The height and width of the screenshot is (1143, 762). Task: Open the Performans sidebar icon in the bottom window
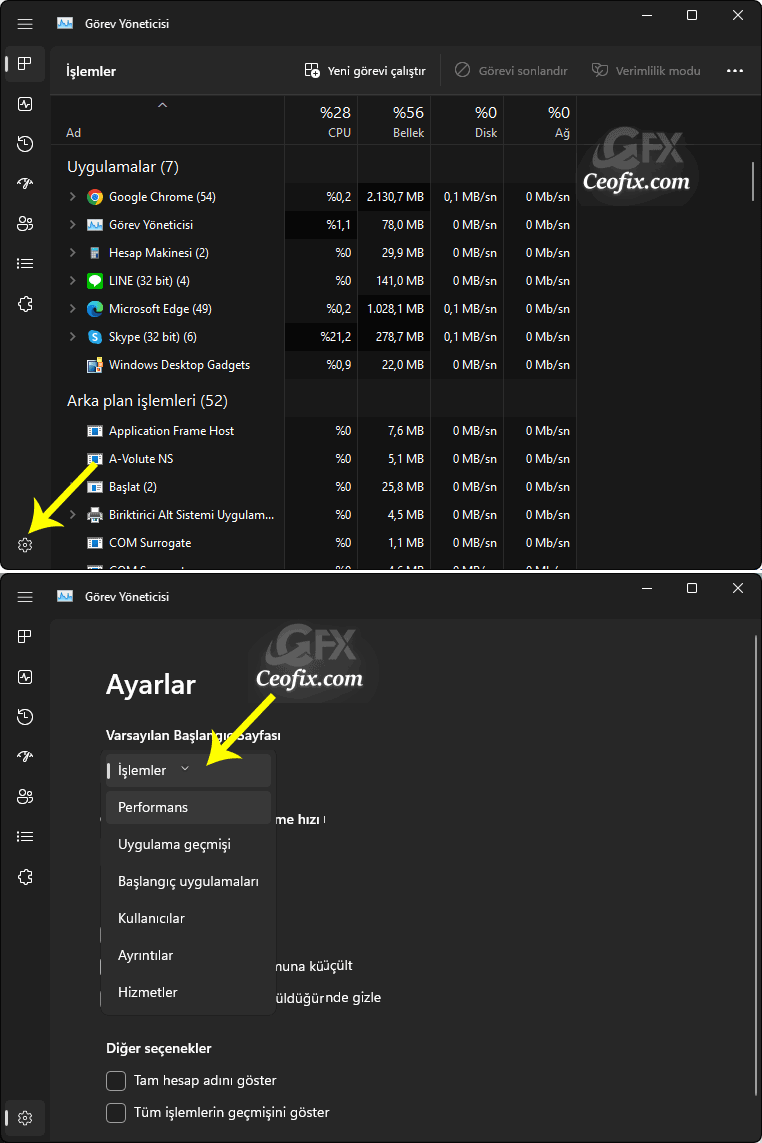click(25, 677)
